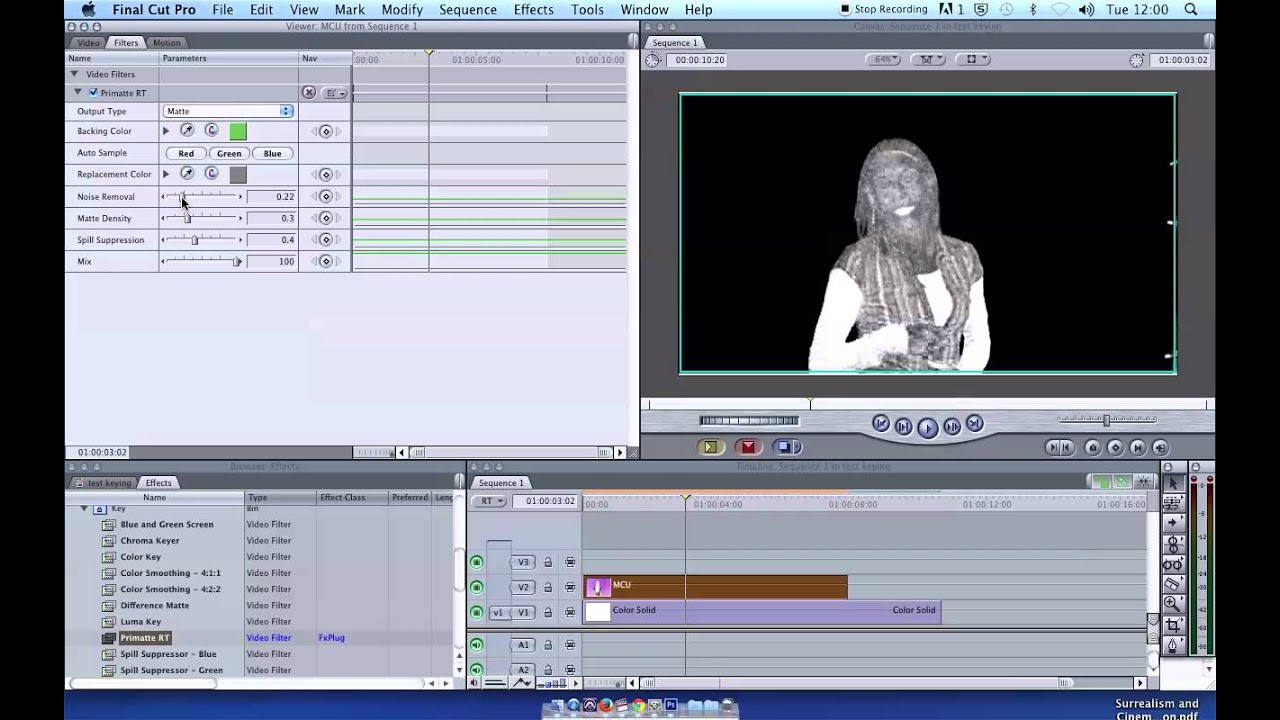Switch to the Motion tab in Viewer

[x=166, y=43]
